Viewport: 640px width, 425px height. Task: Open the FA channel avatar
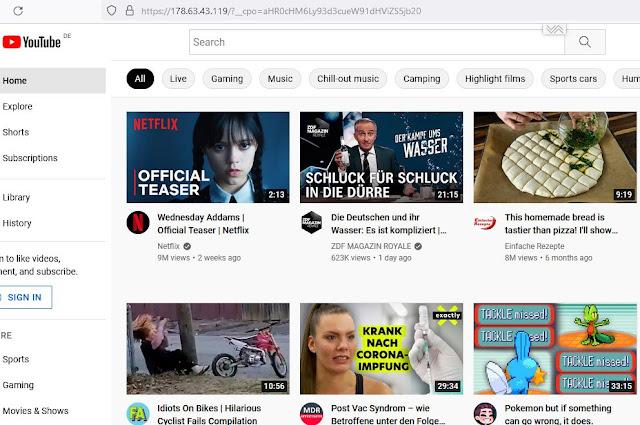138,414
